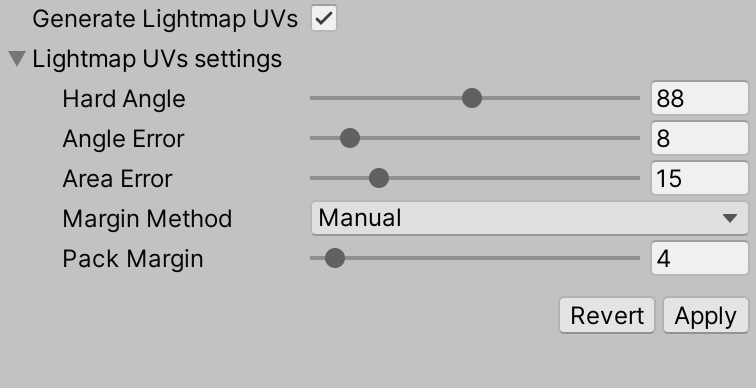This screenshot has width=756, height=388.
Task: Click the Hard Angle property label
Action: tap(124, 99)
